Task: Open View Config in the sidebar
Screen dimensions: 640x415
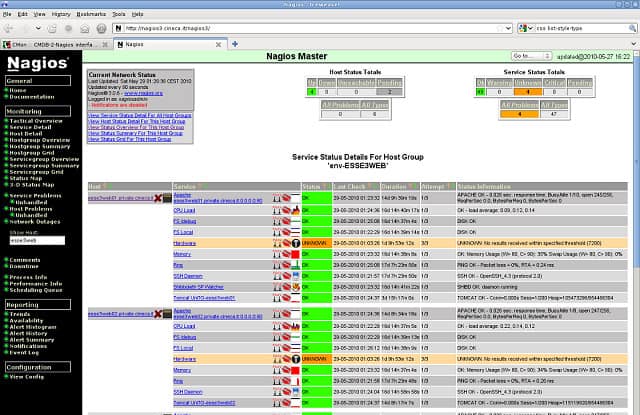Action: point(27,377)
